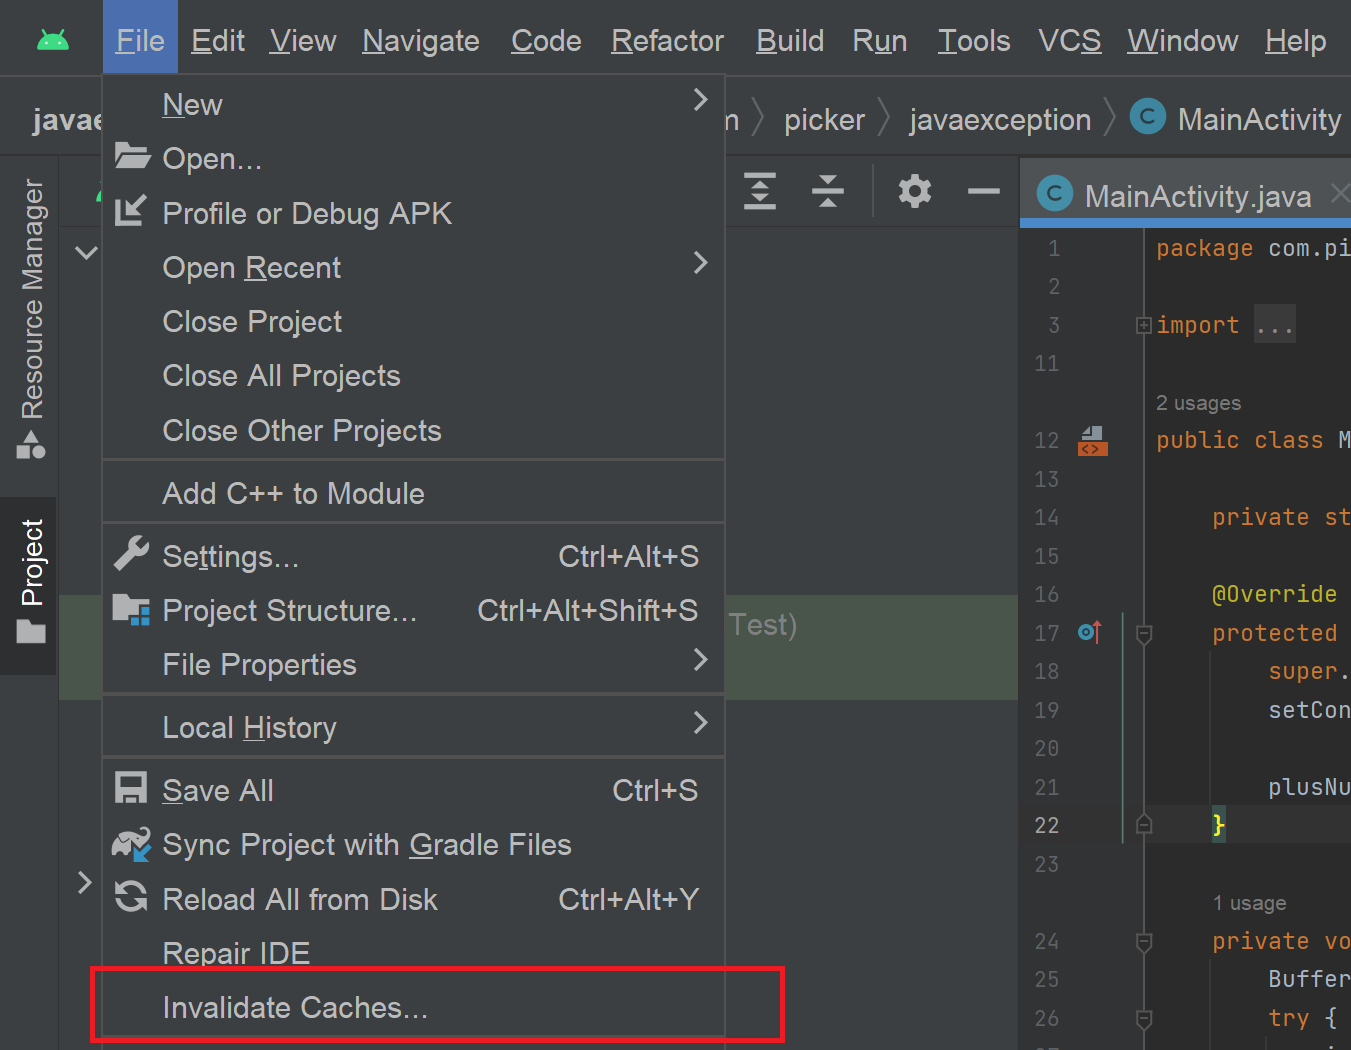Select Add C++ to Module
Image resolution: width=1351 pixels, height=1050 pixels.
[413, 493]
